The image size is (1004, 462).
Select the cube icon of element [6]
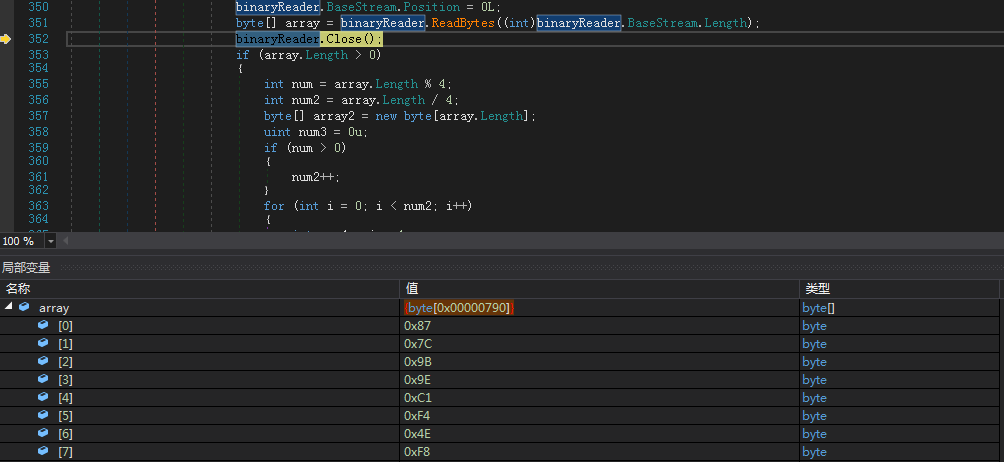[x=43, y=433]
